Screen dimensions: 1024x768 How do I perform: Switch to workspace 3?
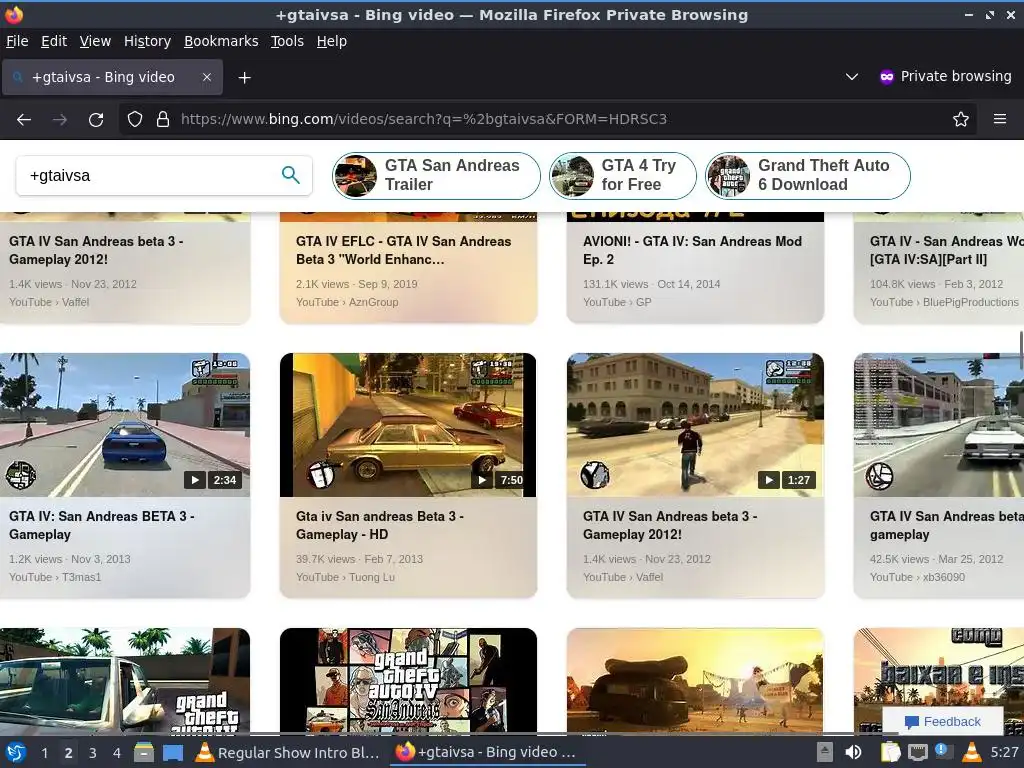tap(93, 753)
